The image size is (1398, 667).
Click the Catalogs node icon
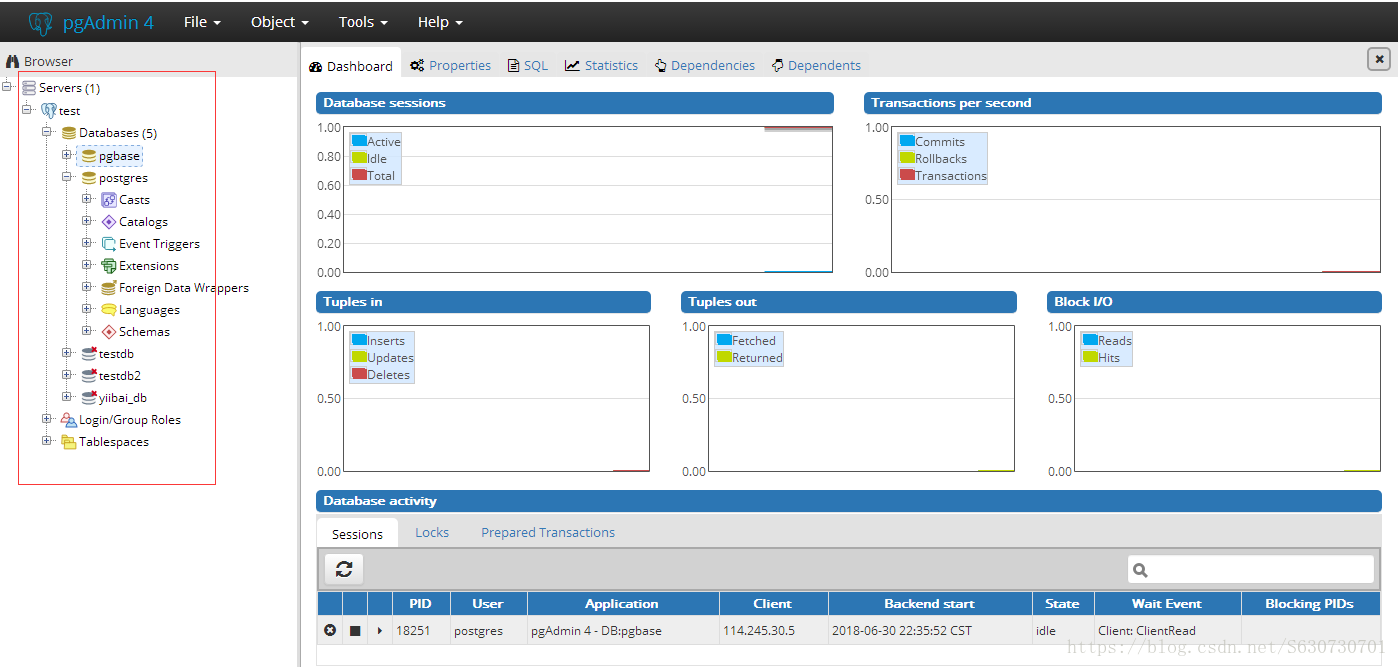pos(109,222)
